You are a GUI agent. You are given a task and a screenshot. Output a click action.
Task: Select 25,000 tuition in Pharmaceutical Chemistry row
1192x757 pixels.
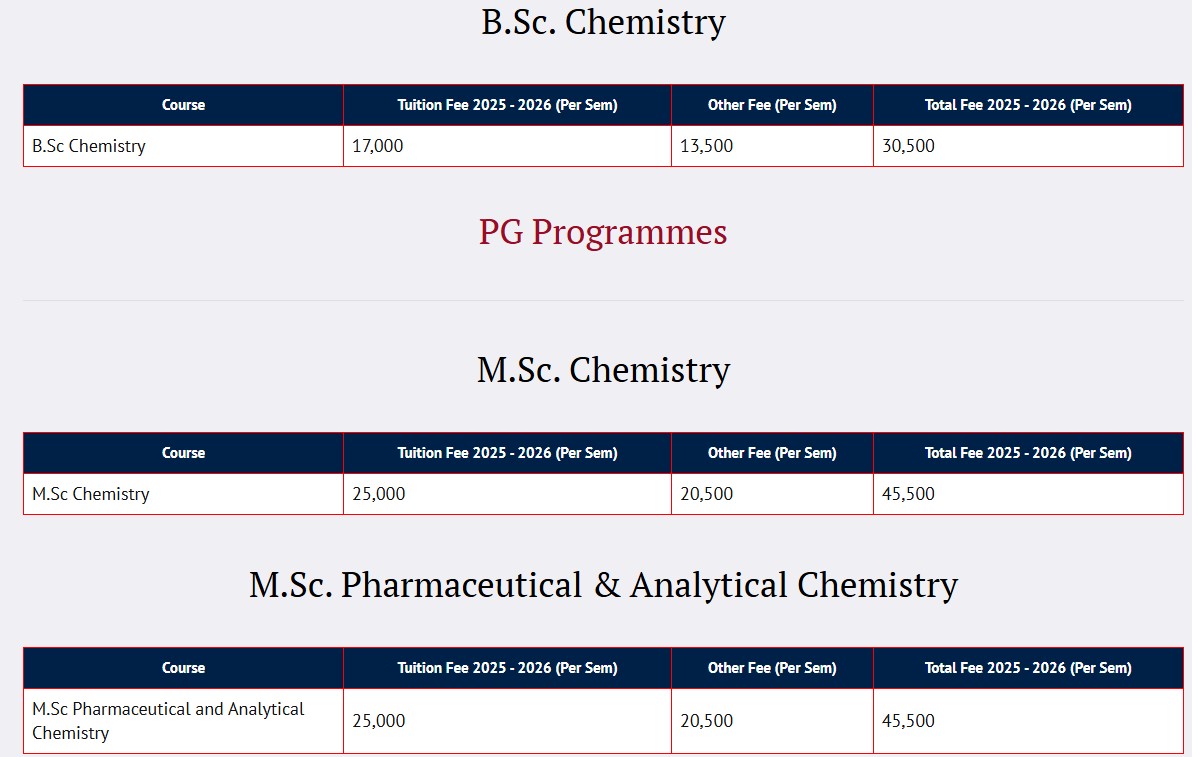coord(379,721)
